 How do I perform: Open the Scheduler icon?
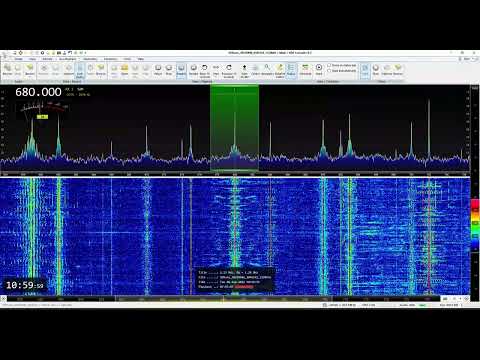coord(305,70)
